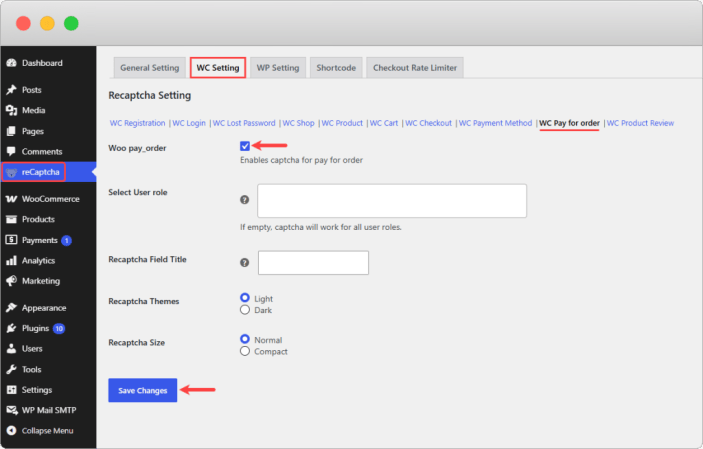
Task: Click the red window close button
Action: [x=23, y=23]
